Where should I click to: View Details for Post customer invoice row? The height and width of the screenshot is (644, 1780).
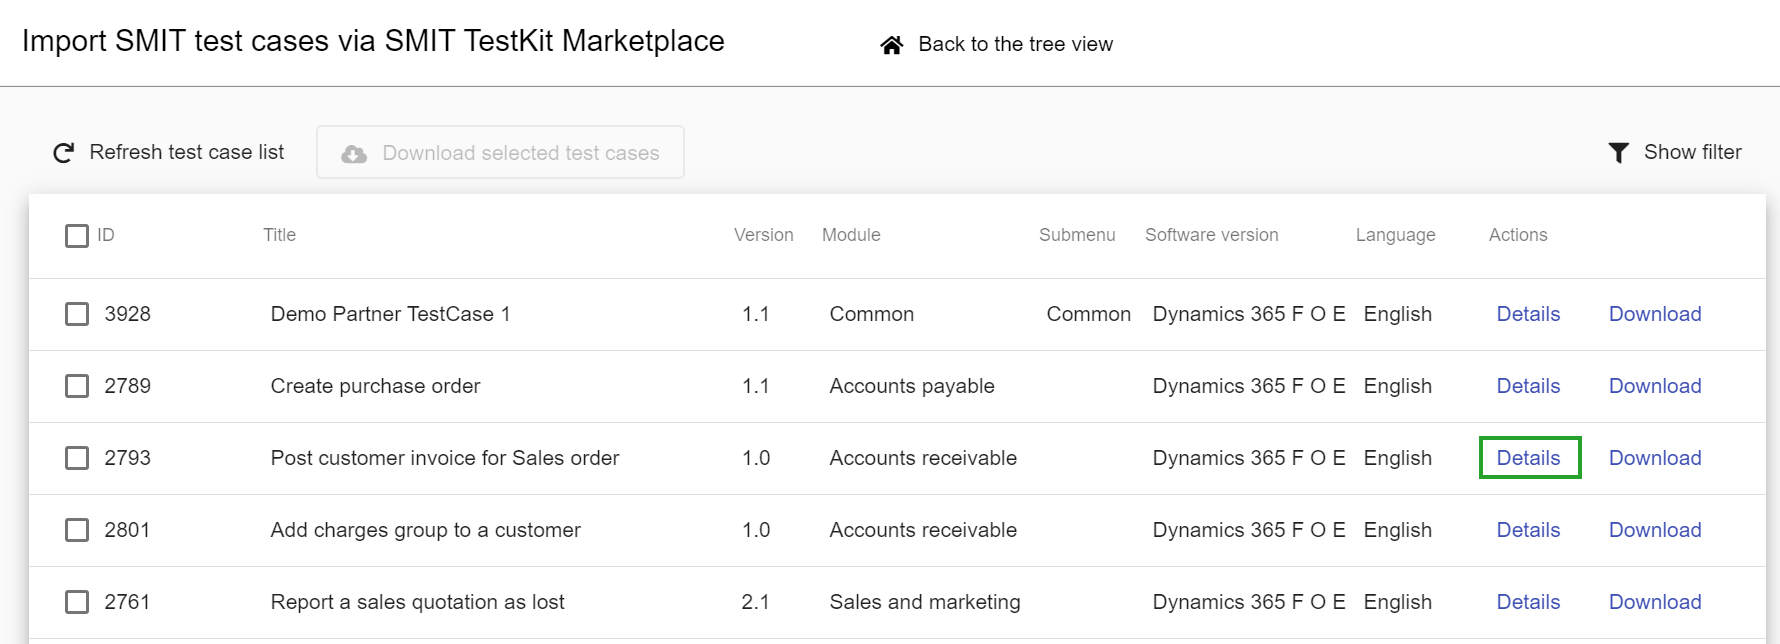pos(1528,458)
